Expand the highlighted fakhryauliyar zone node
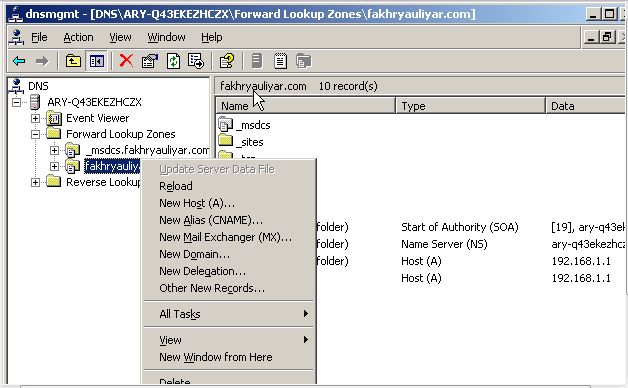Image resolution: width=628 pixels, height=388 pixels. (54, 166)
